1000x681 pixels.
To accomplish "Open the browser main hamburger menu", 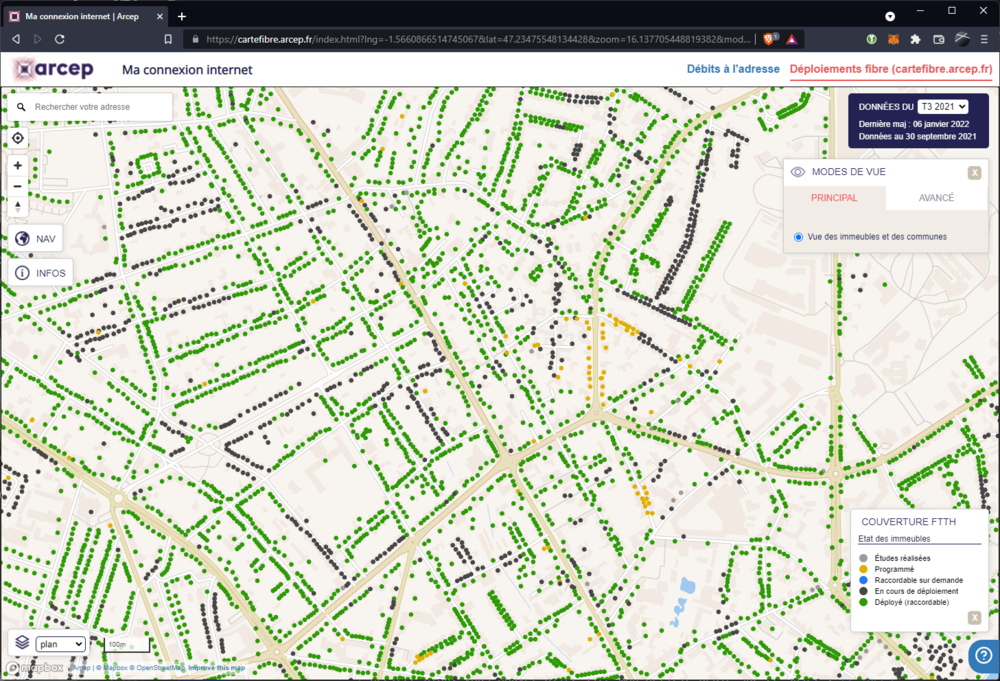I will point(984,39).
